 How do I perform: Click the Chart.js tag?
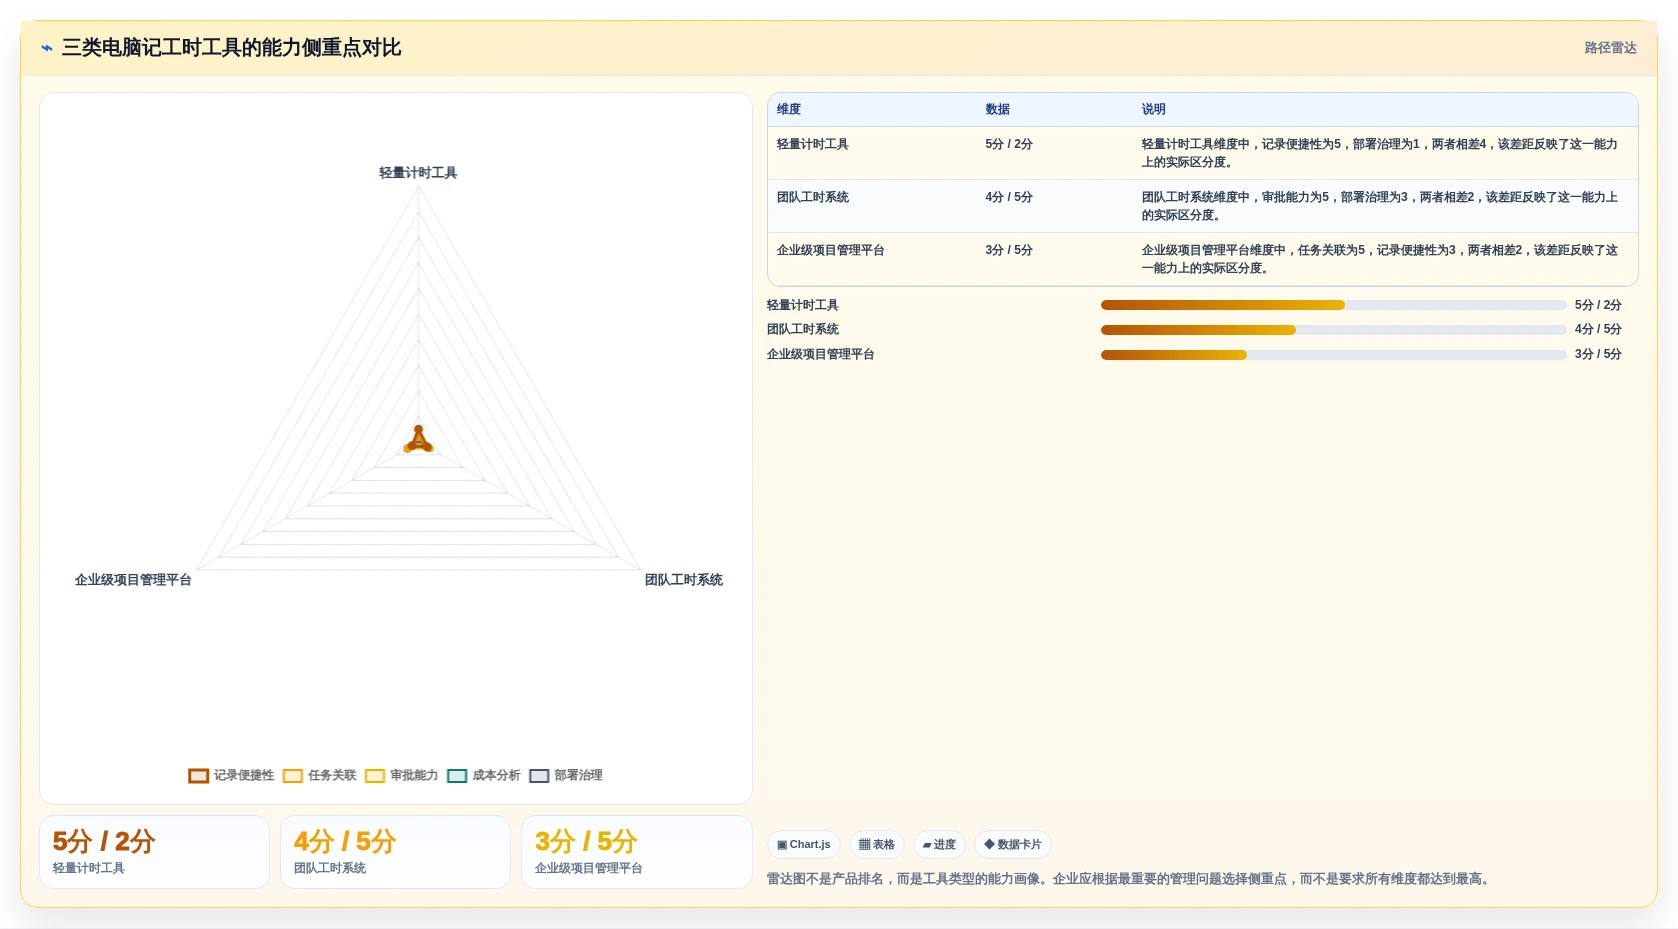pos(804,845)
